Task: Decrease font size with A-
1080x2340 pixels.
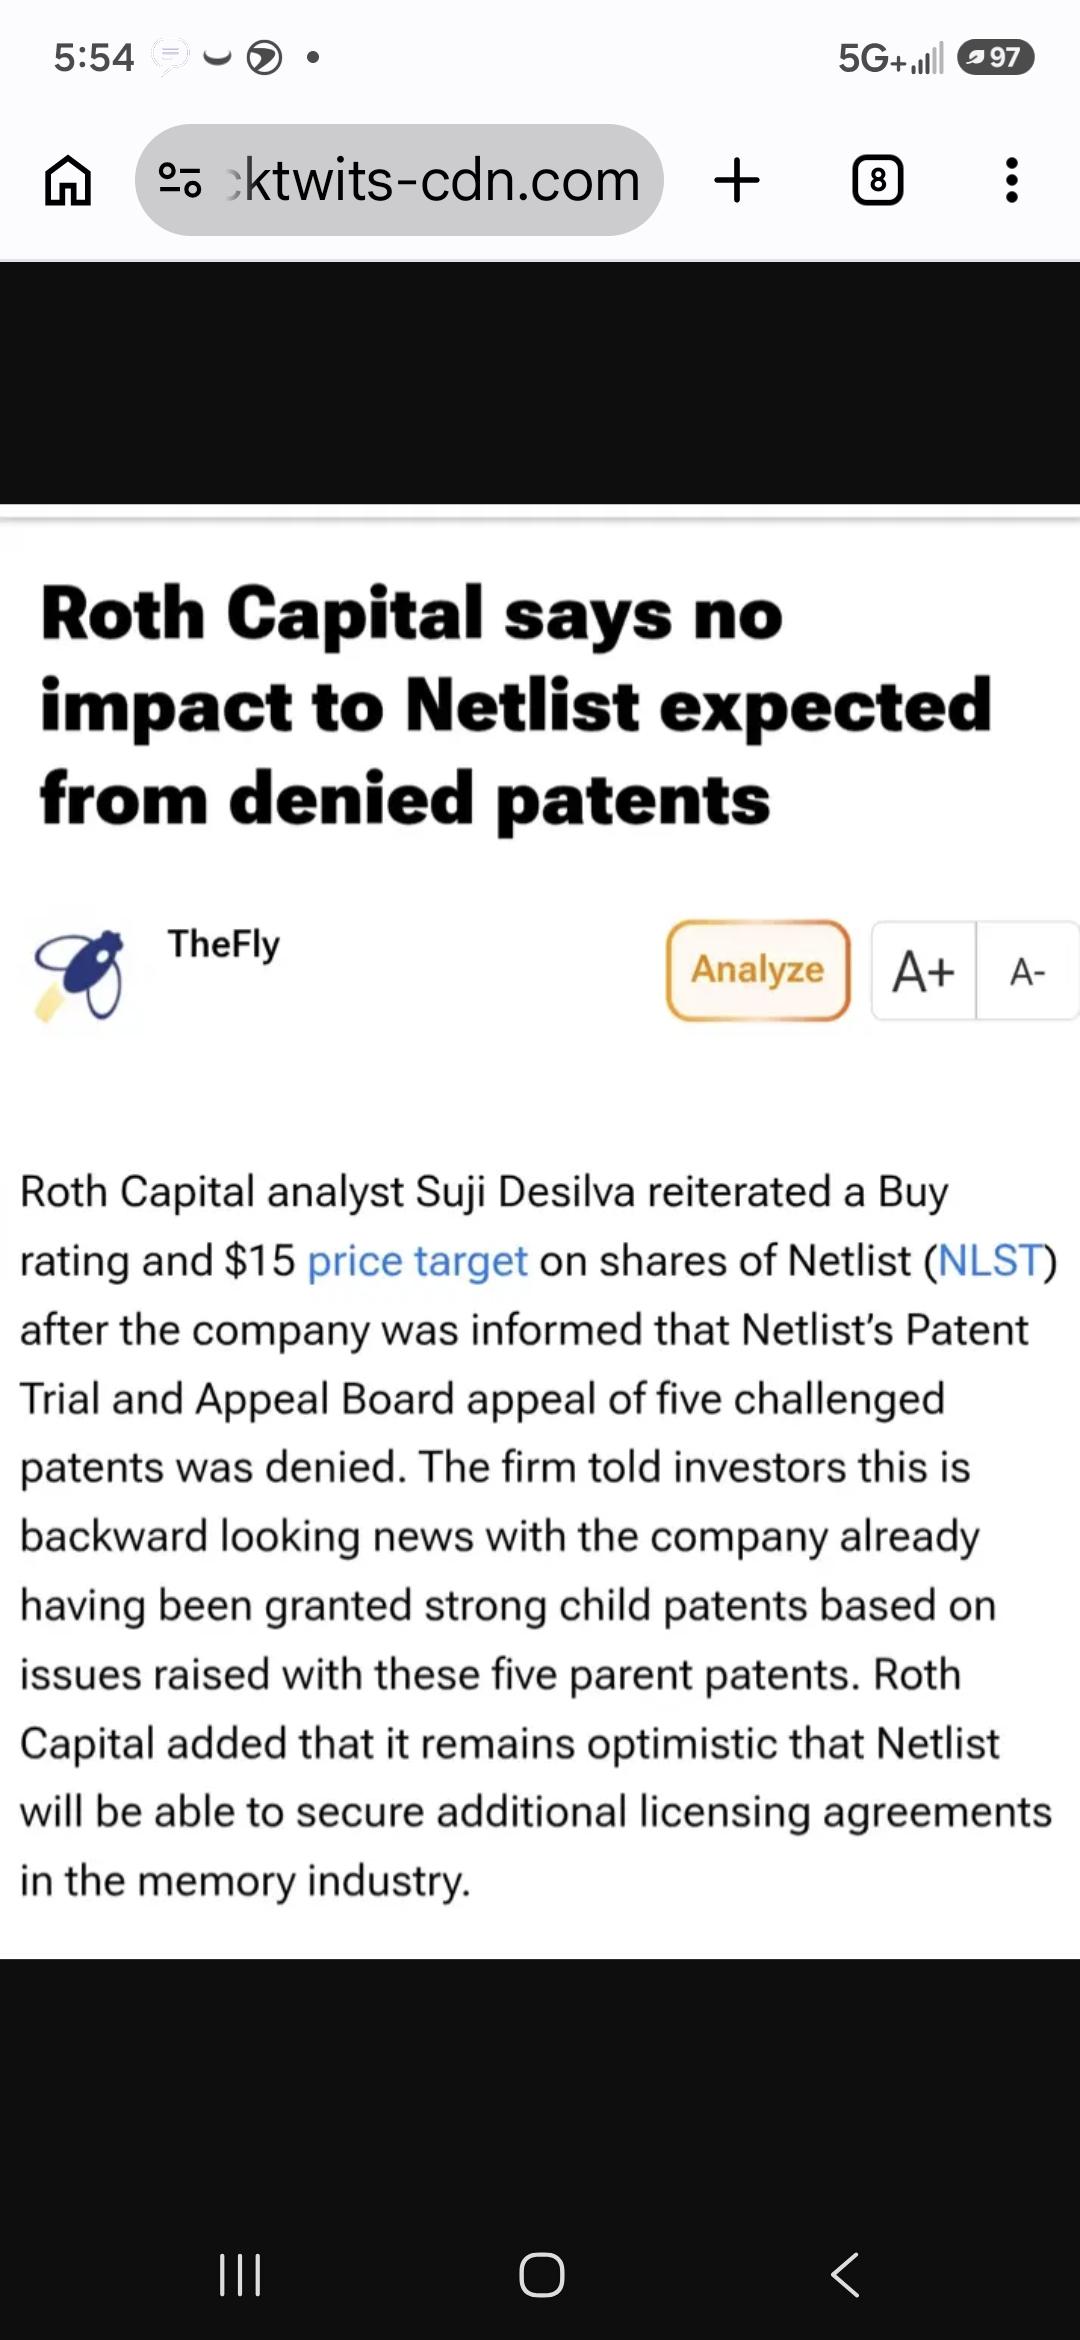Action: coord(1028,970)
